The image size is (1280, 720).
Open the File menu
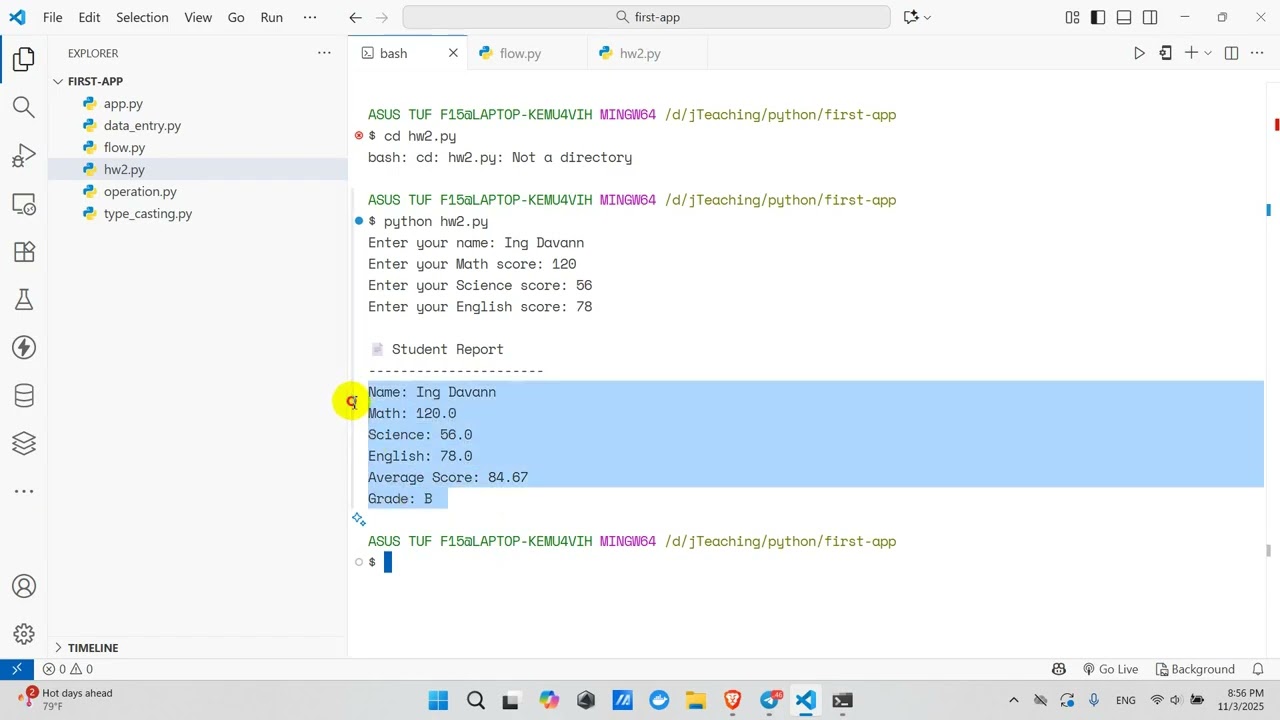(x=53, y=17)
